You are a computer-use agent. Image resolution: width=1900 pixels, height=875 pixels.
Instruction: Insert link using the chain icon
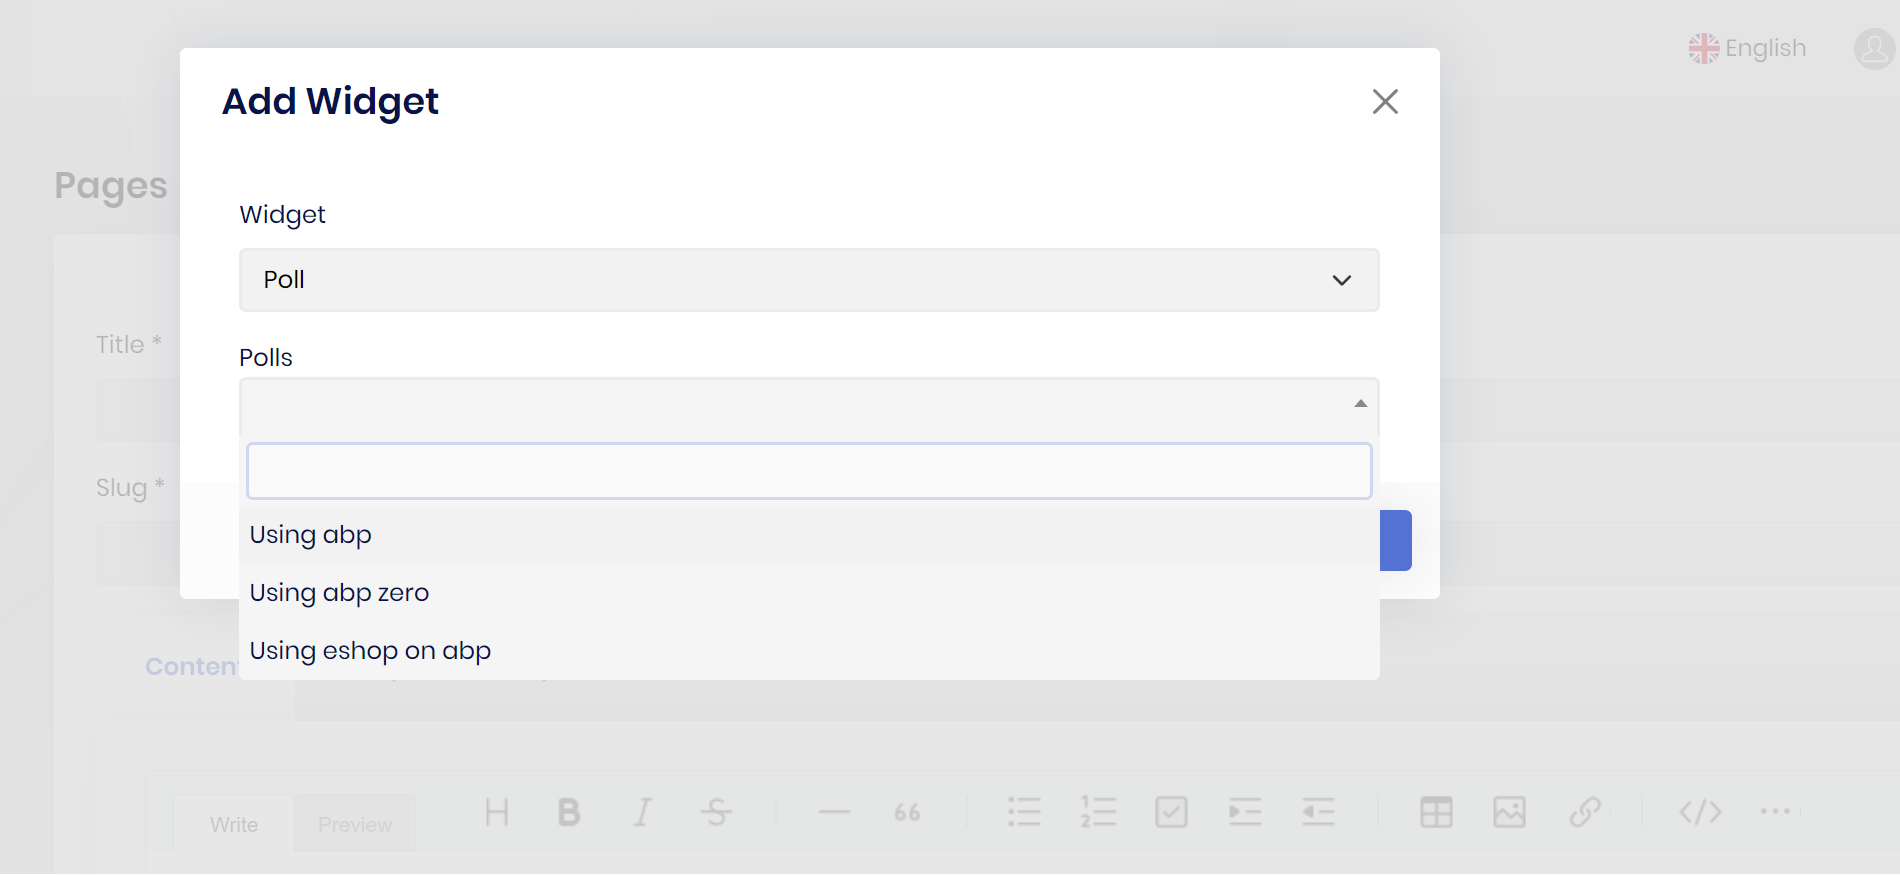click(1584, 812)
